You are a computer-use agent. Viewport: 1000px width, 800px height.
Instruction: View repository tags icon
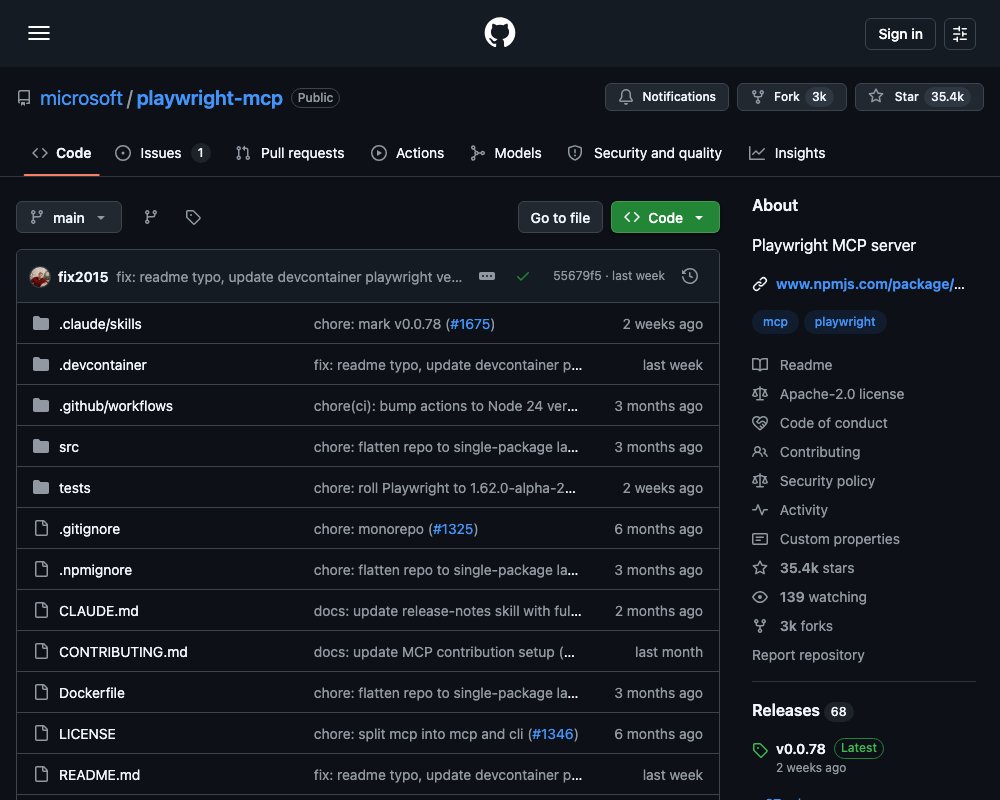point(193,218)
